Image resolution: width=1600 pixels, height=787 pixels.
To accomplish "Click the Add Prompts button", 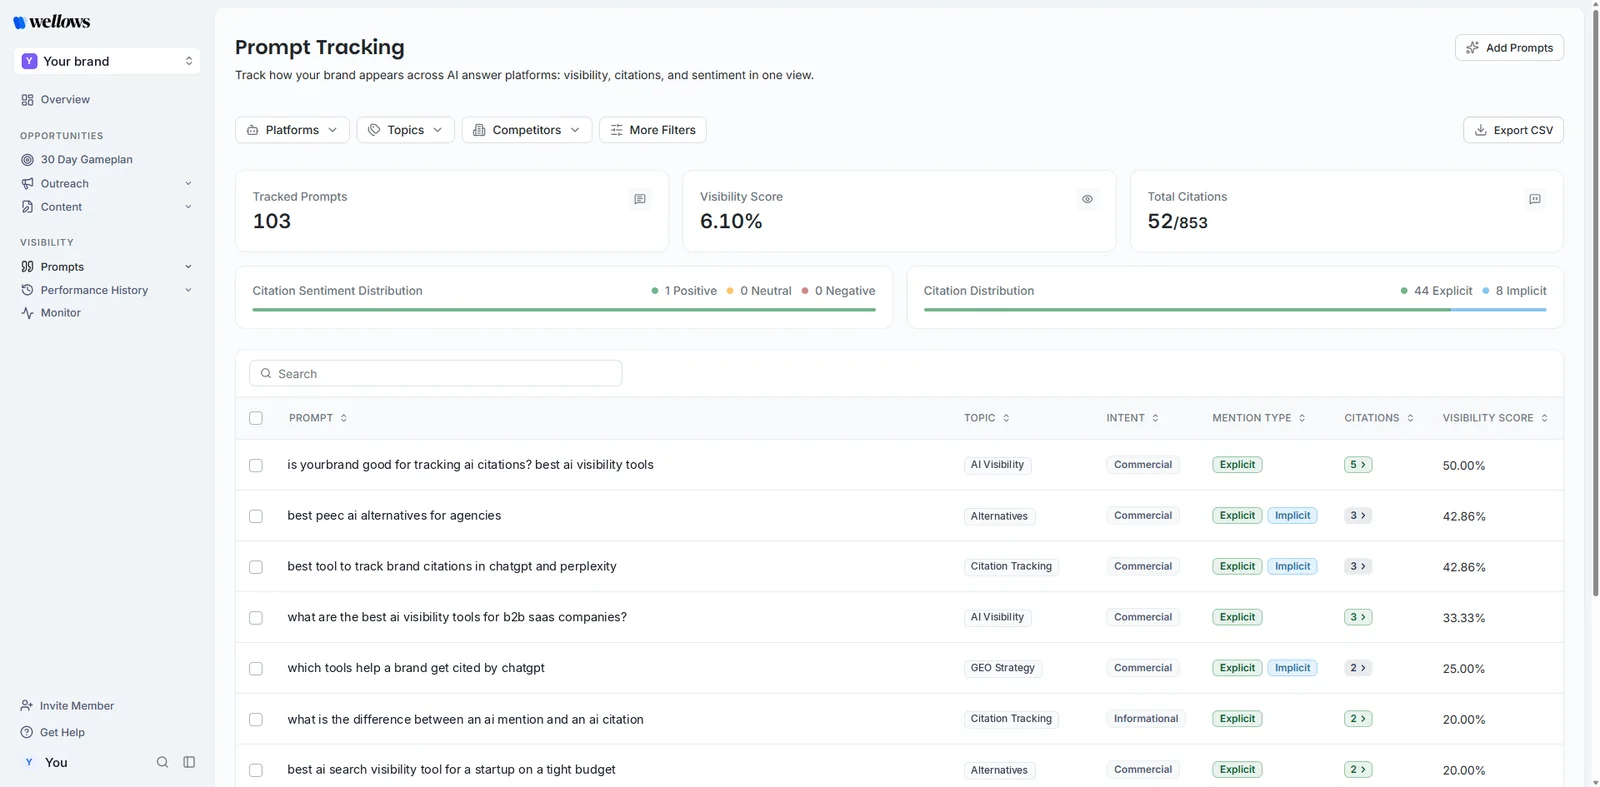I will [1509, 48].
